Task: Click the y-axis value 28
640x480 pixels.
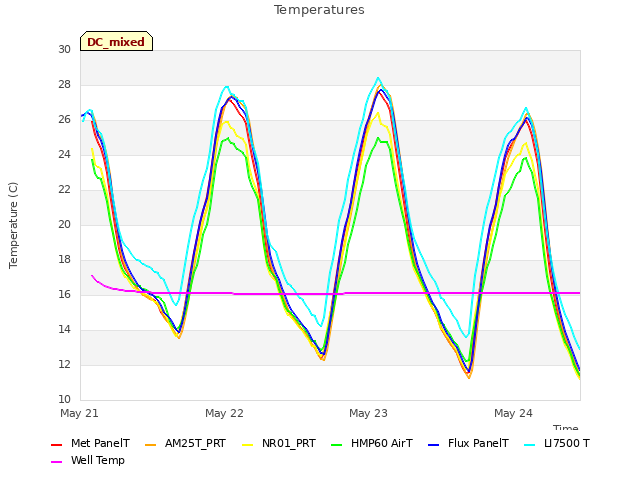Action: (x=64, y=84)
